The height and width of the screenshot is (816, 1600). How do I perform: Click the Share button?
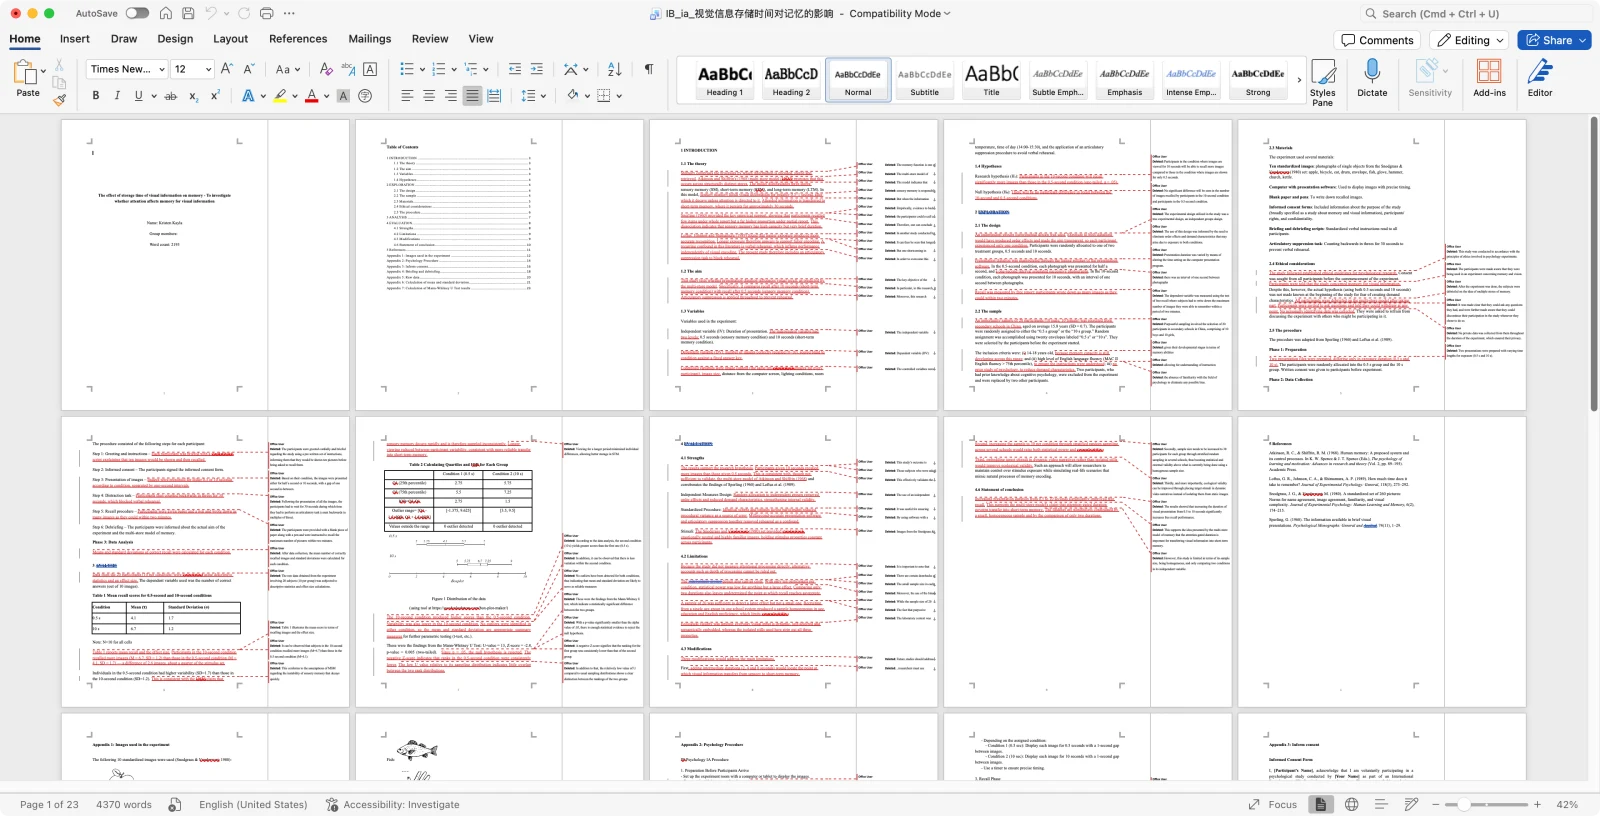(1554, 40)
